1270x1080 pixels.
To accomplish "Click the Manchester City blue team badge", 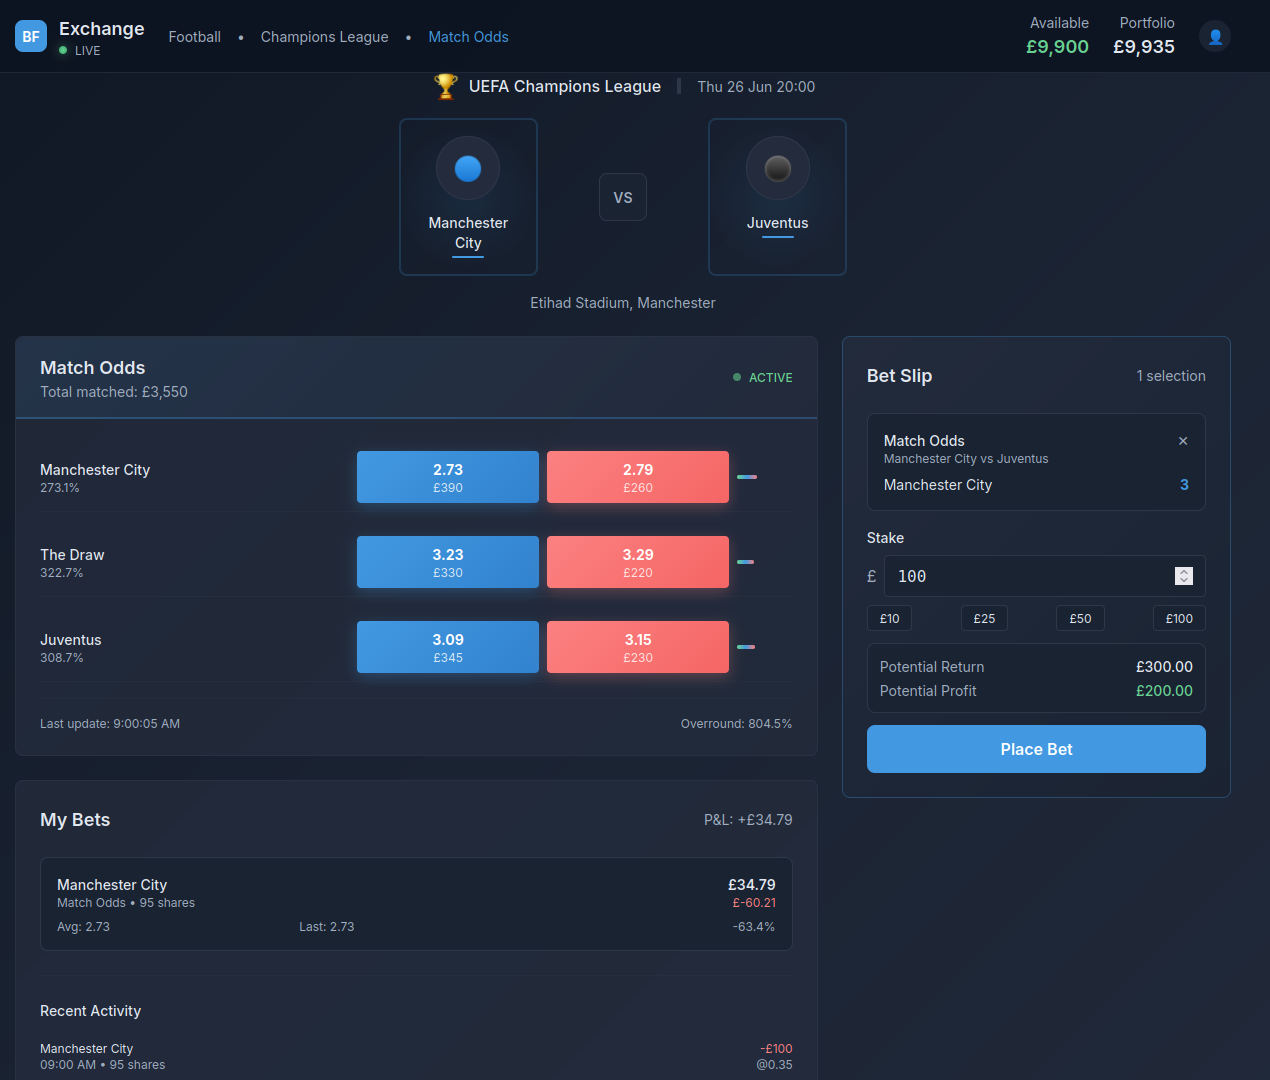I will click(x=468, y=169).
